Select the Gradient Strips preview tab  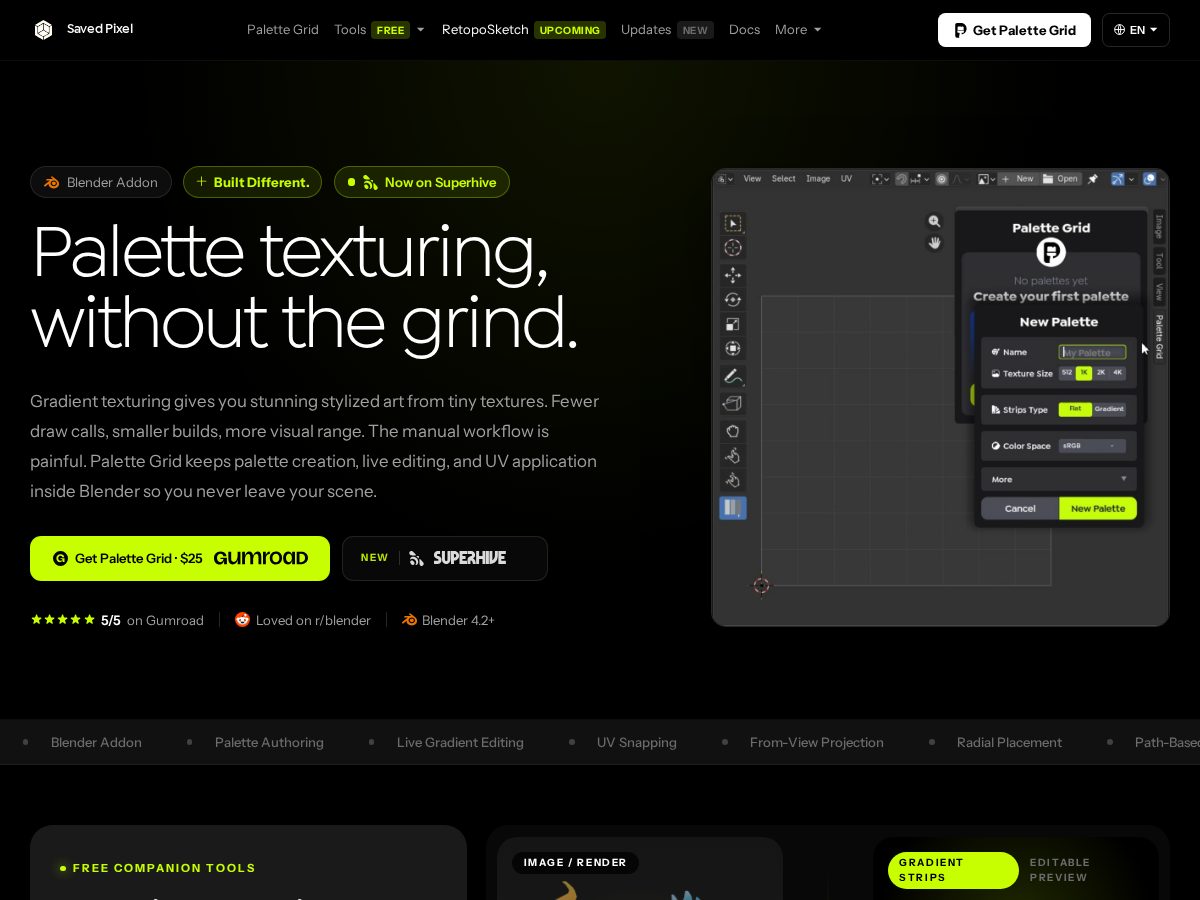click(953, 870)
